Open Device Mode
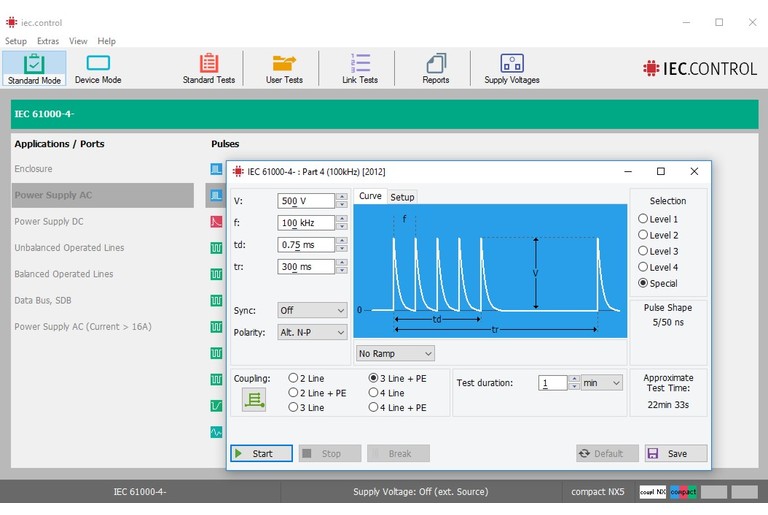768x515 pixels. 98,68
